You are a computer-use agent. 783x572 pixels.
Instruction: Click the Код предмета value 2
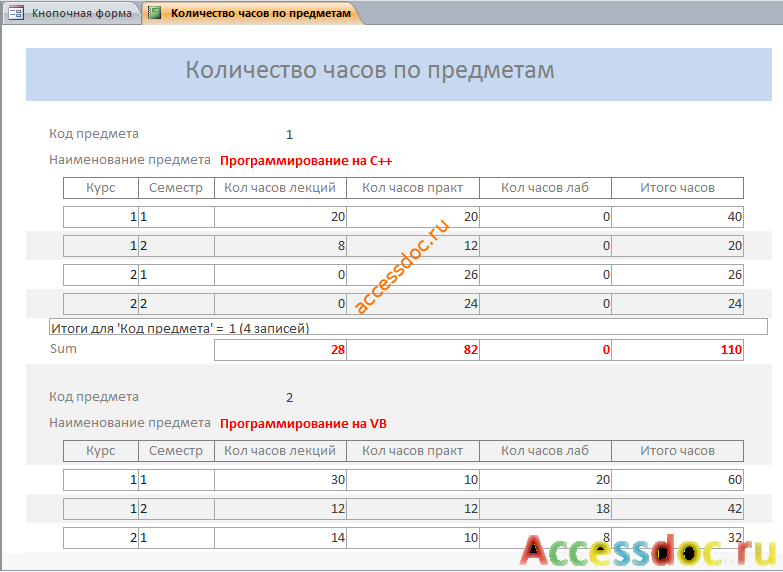point(290,398)
